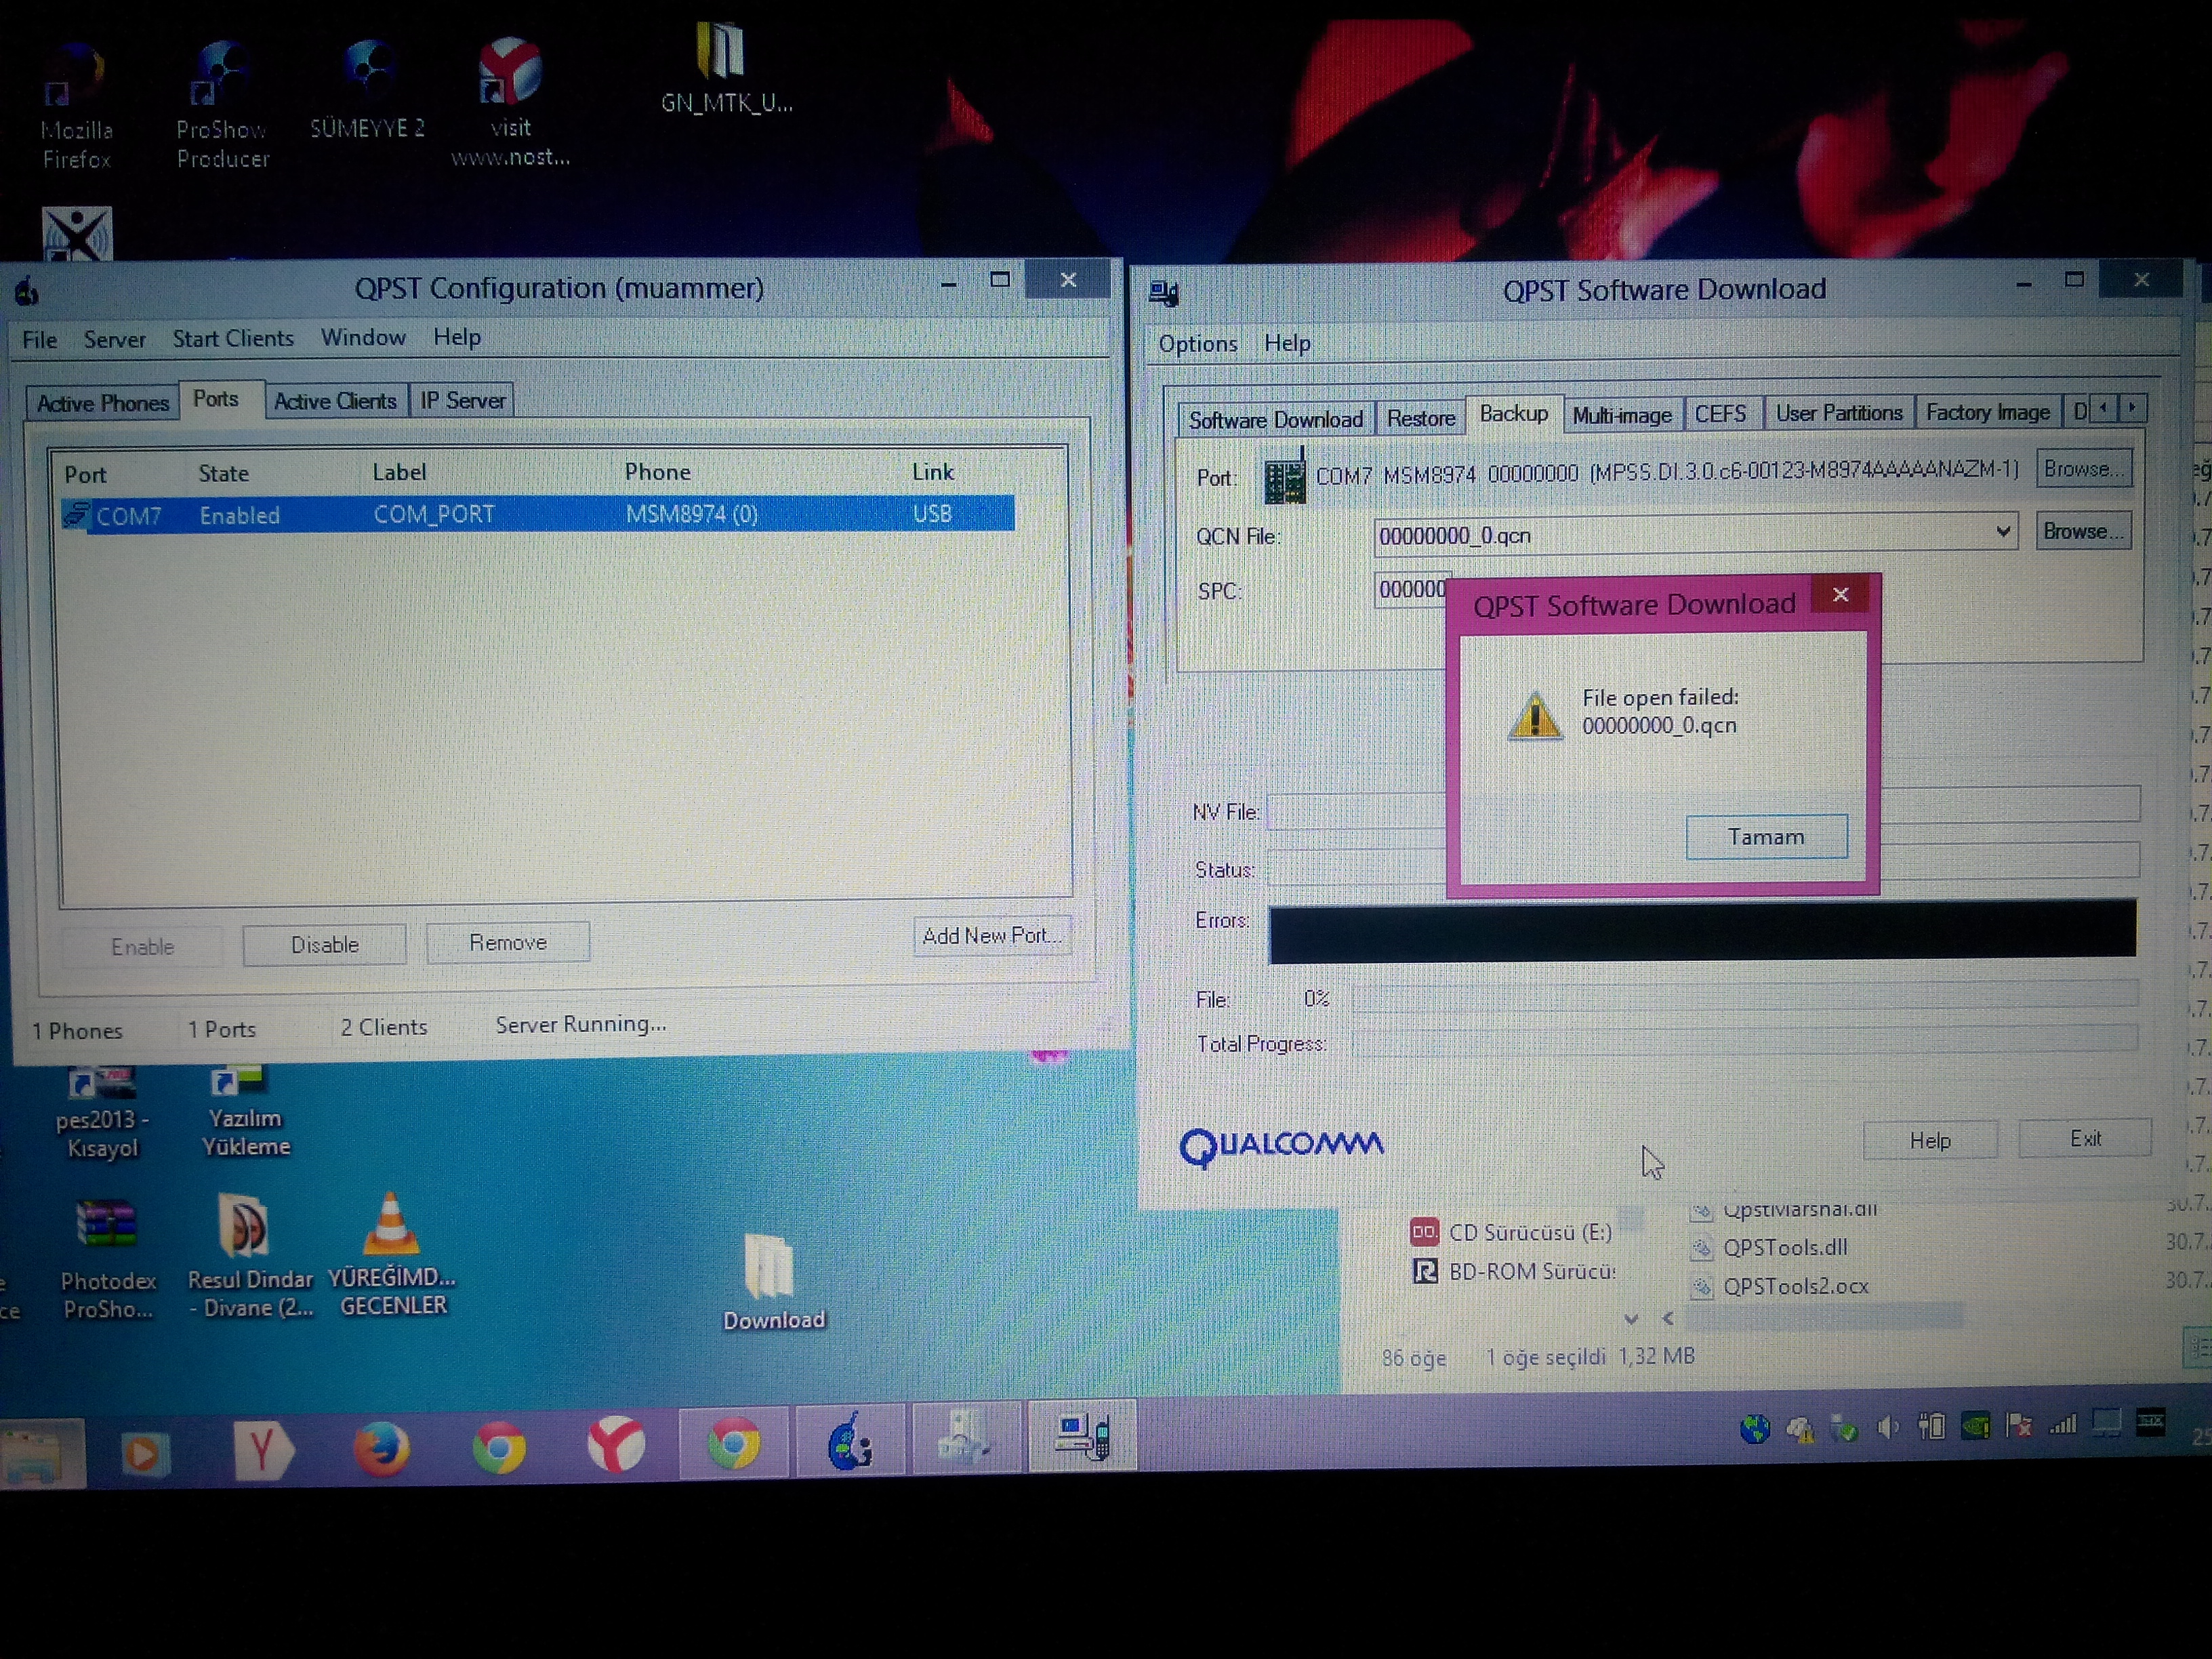Switch to IP Server tab
This screenshot has width=2212, height=1659.
462,400
